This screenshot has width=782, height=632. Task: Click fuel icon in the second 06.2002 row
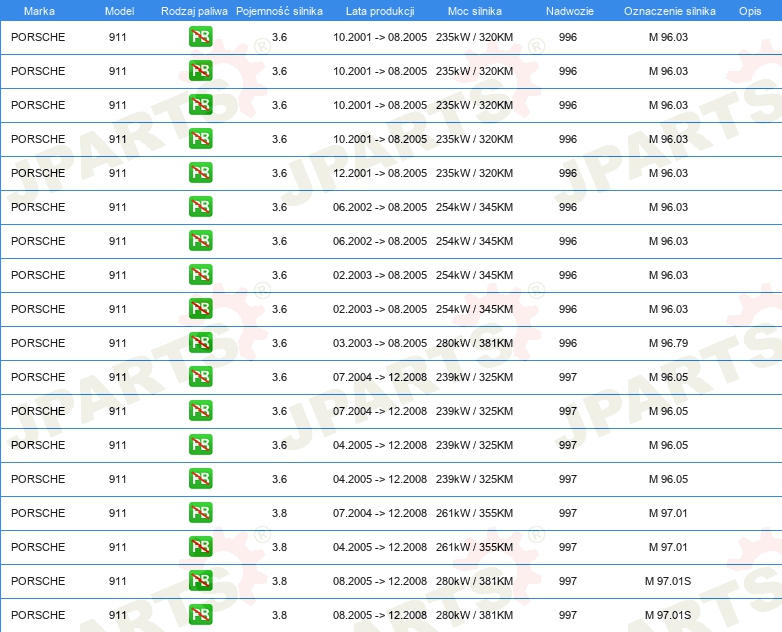click(200, 240)
